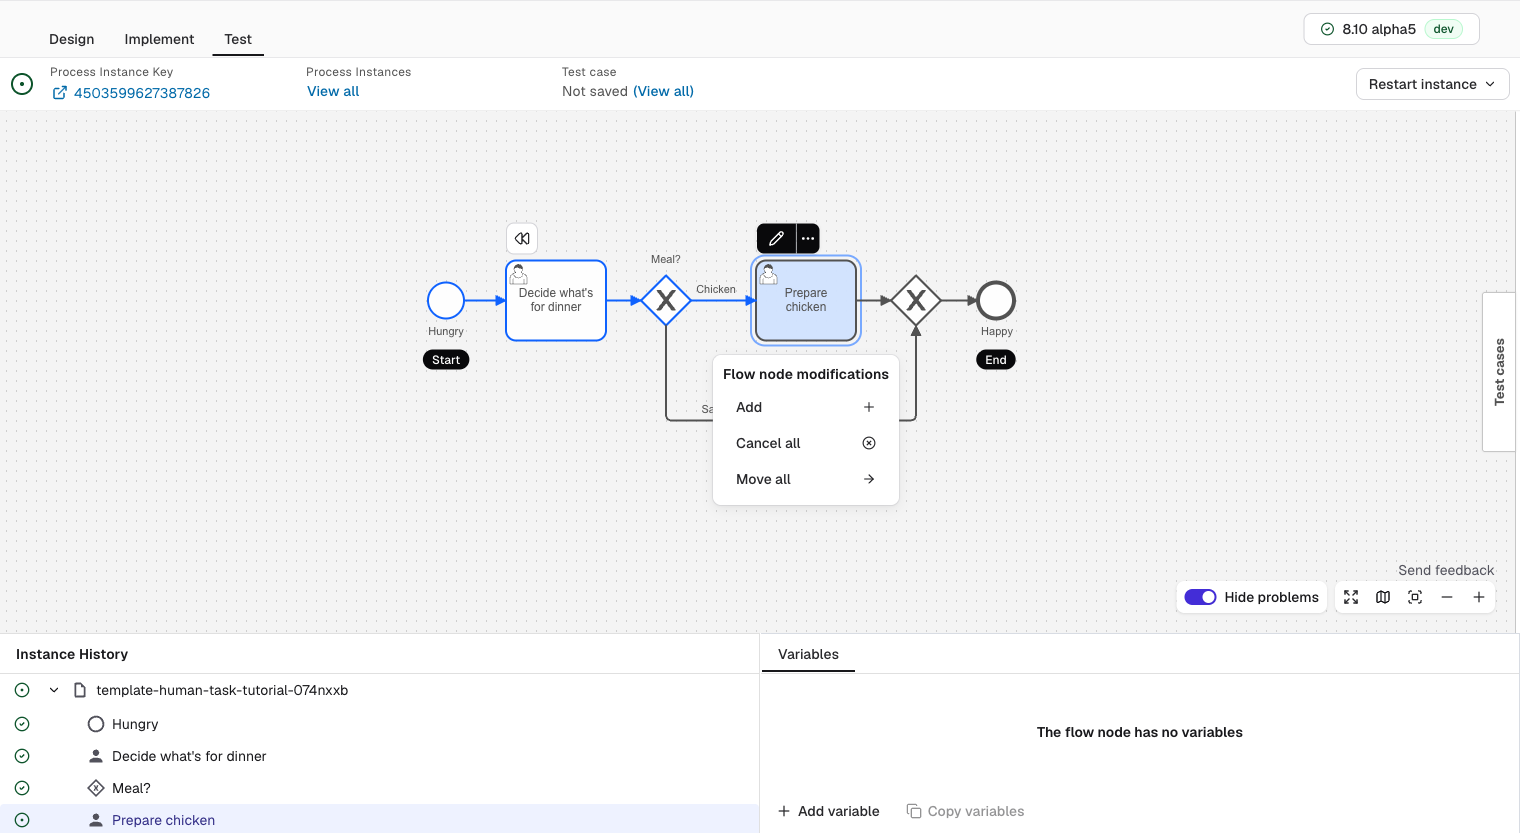The image size is (1520, 833).
Task: Click the Happy end event circle
Action: pos(996,300)
